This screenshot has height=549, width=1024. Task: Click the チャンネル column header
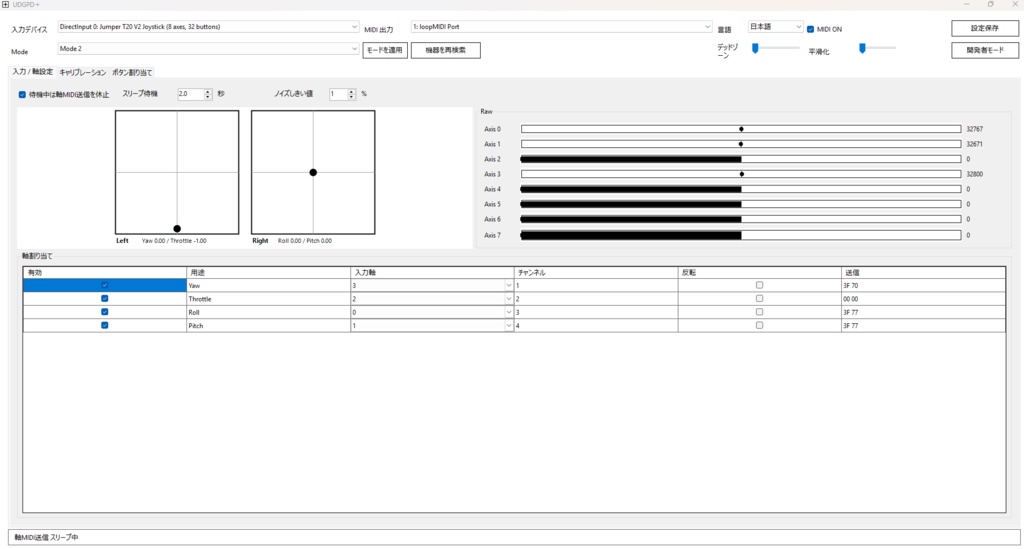coord(596,272)
